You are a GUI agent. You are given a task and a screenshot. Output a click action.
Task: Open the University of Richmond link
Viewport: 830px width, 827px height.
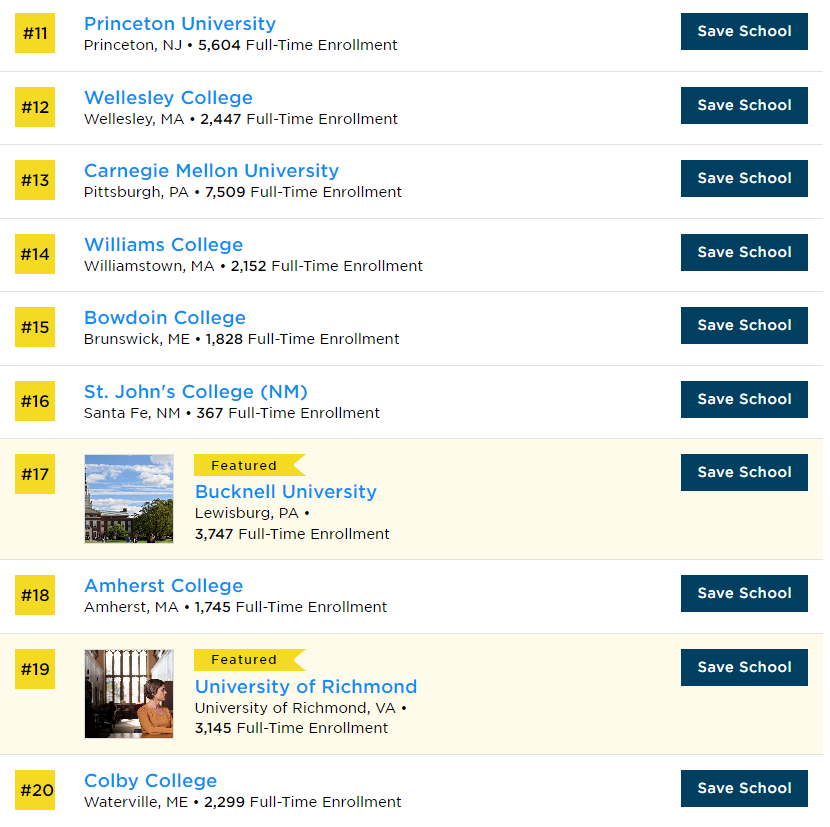tap(306, 687)
